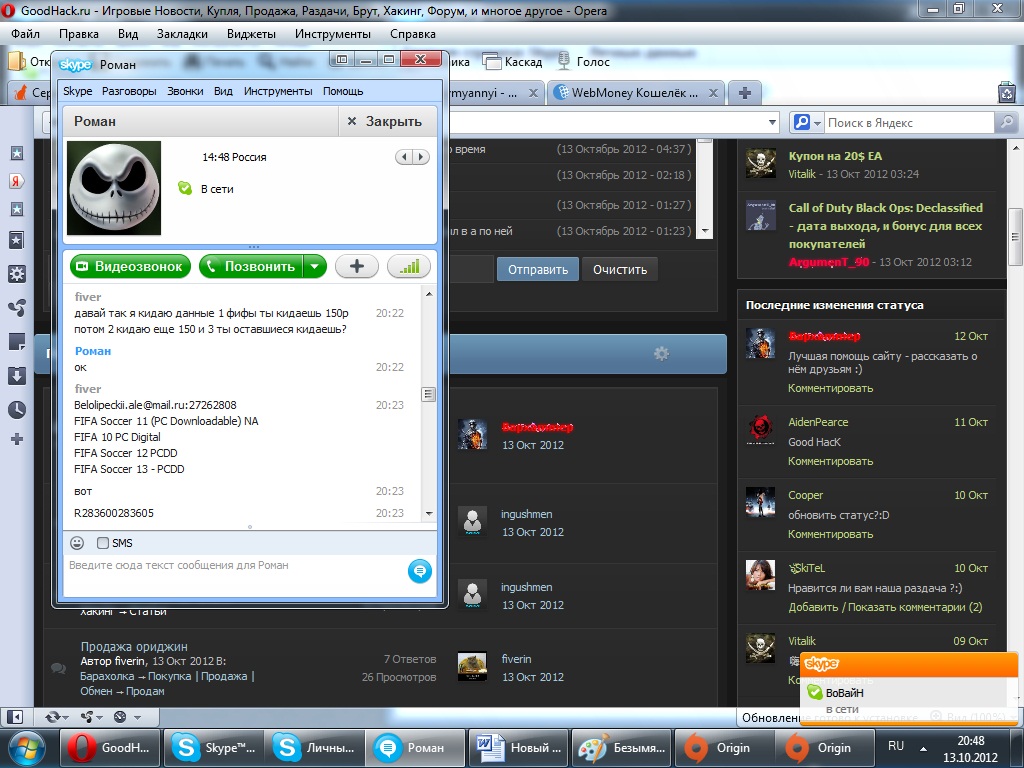
Task: Open fiverin user profile link
Action: coord(516,659)
